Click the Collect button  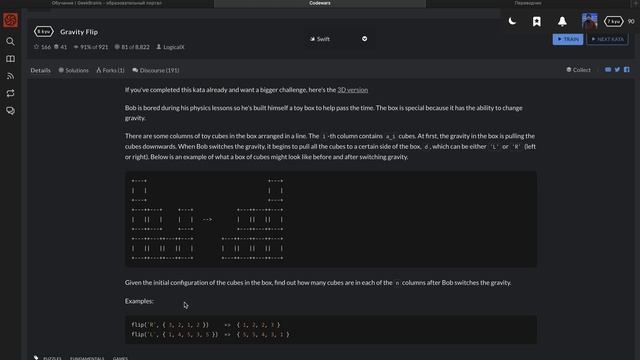pyautogui.click(x=578, y=70)
